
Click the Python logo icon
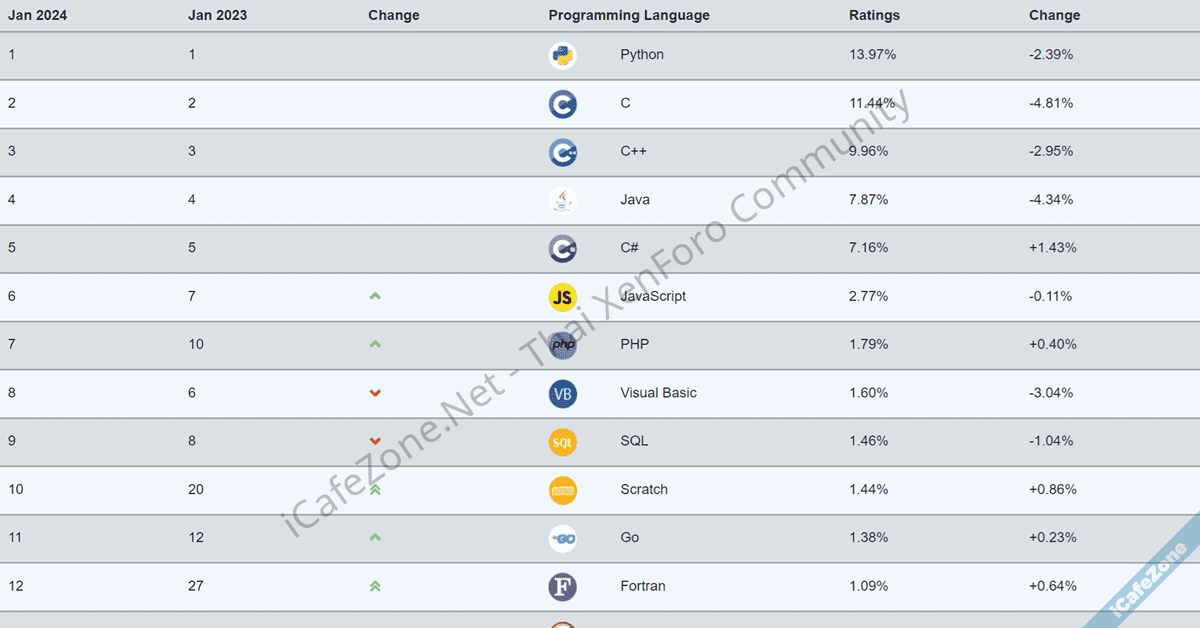562,55
